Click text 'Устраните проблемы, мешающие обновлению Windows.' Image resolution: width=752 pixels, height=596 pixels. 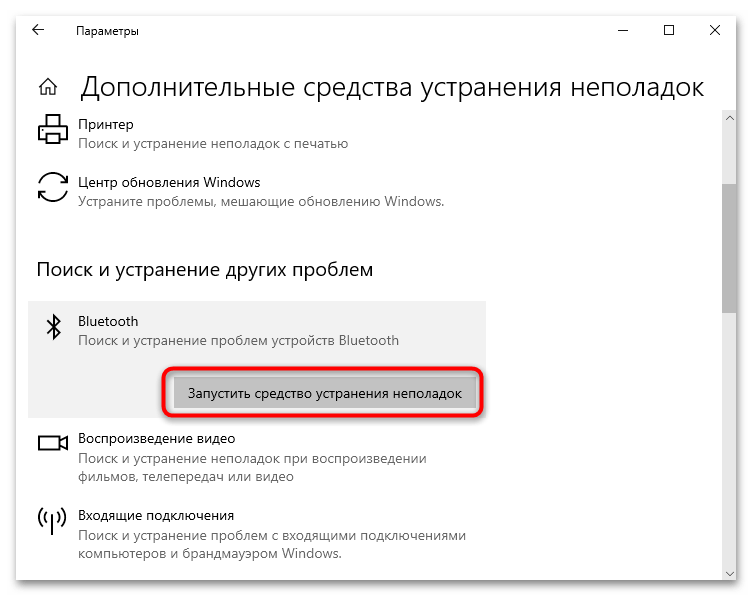(261, 201)
